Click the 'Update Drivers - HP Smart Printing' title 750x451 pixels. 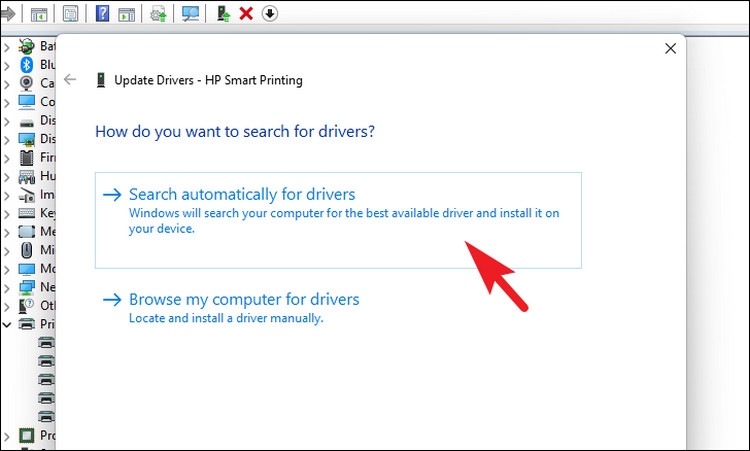(x=208, y=80)
